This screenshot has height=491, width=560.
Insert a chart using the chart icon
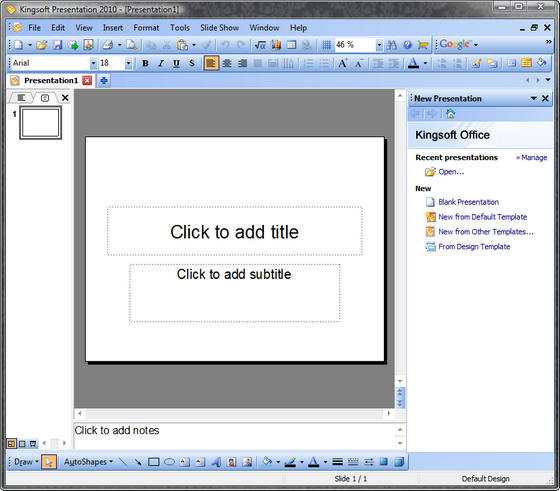tap(276, 45)
